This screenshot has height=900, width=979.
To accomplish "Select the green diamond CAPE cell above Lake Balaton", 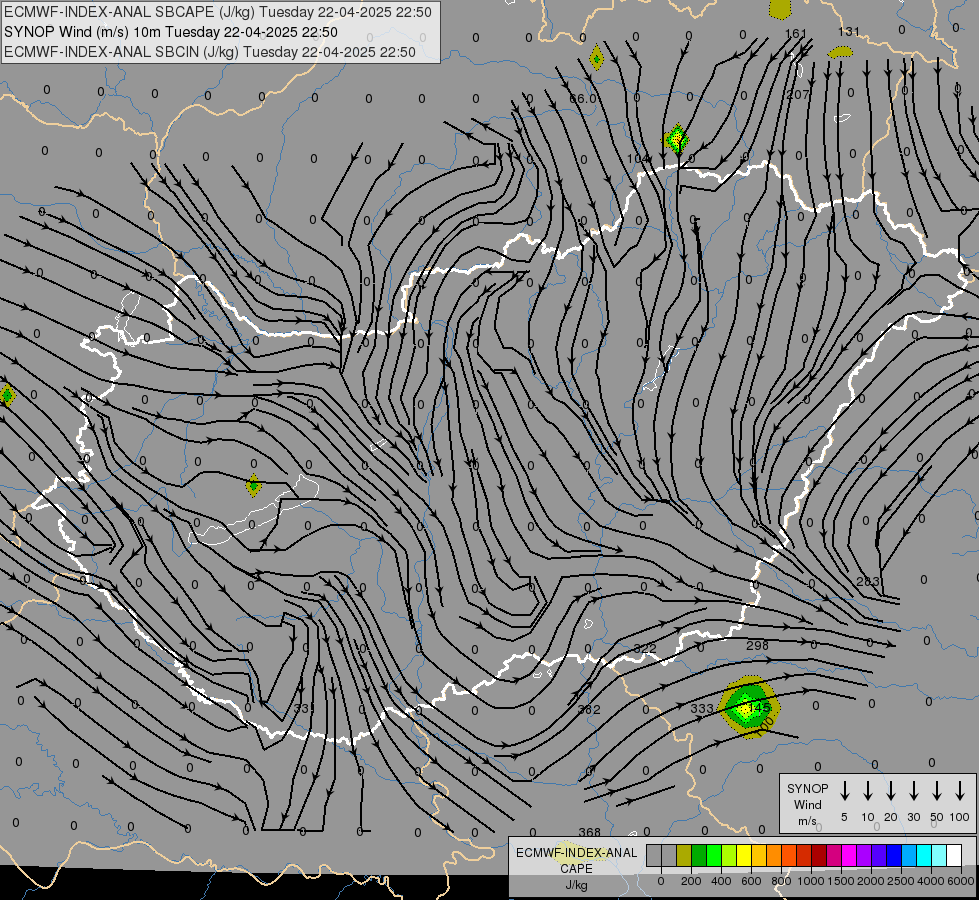I will [253, 485].
